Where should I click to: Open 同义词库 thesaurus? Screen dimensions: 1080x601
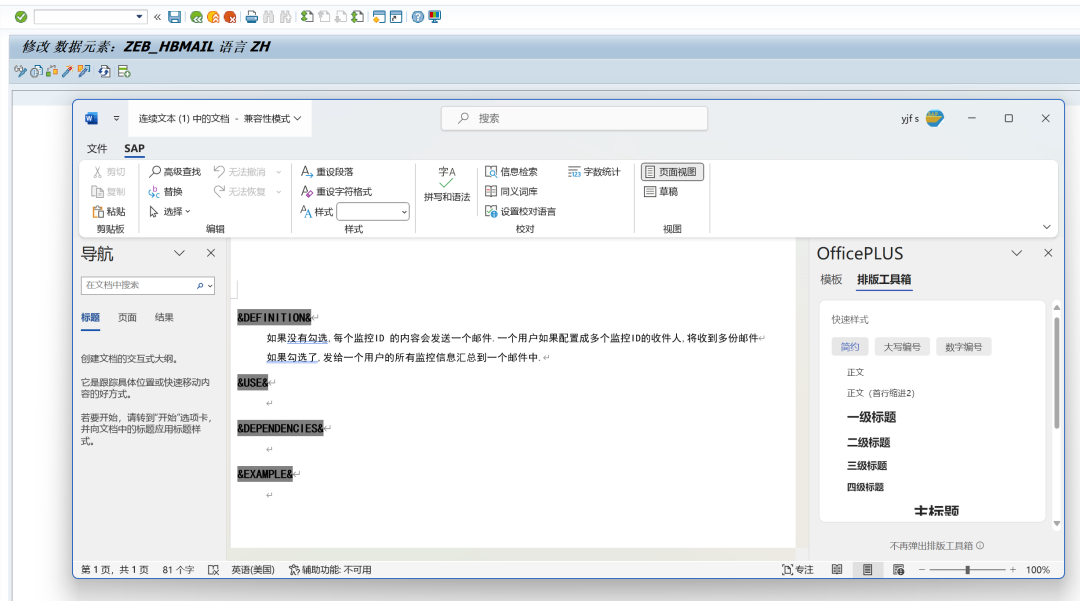pyautogui.click(x=511, y=191)
